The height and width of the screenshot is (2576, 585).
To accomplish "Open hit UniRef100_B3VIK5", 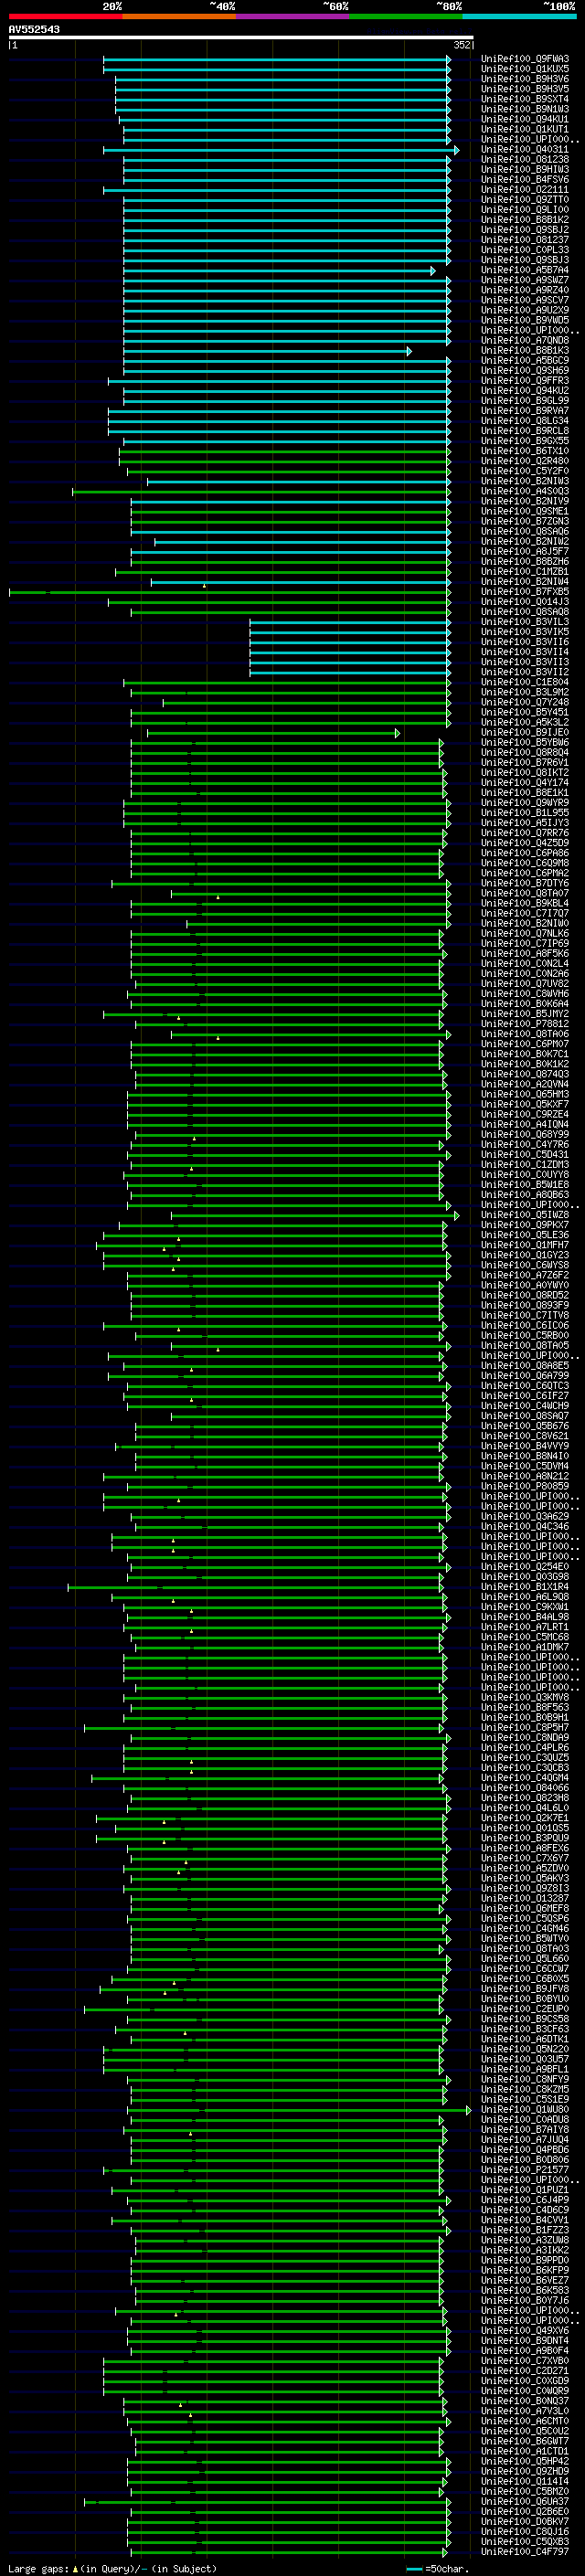I will [525, 632].
